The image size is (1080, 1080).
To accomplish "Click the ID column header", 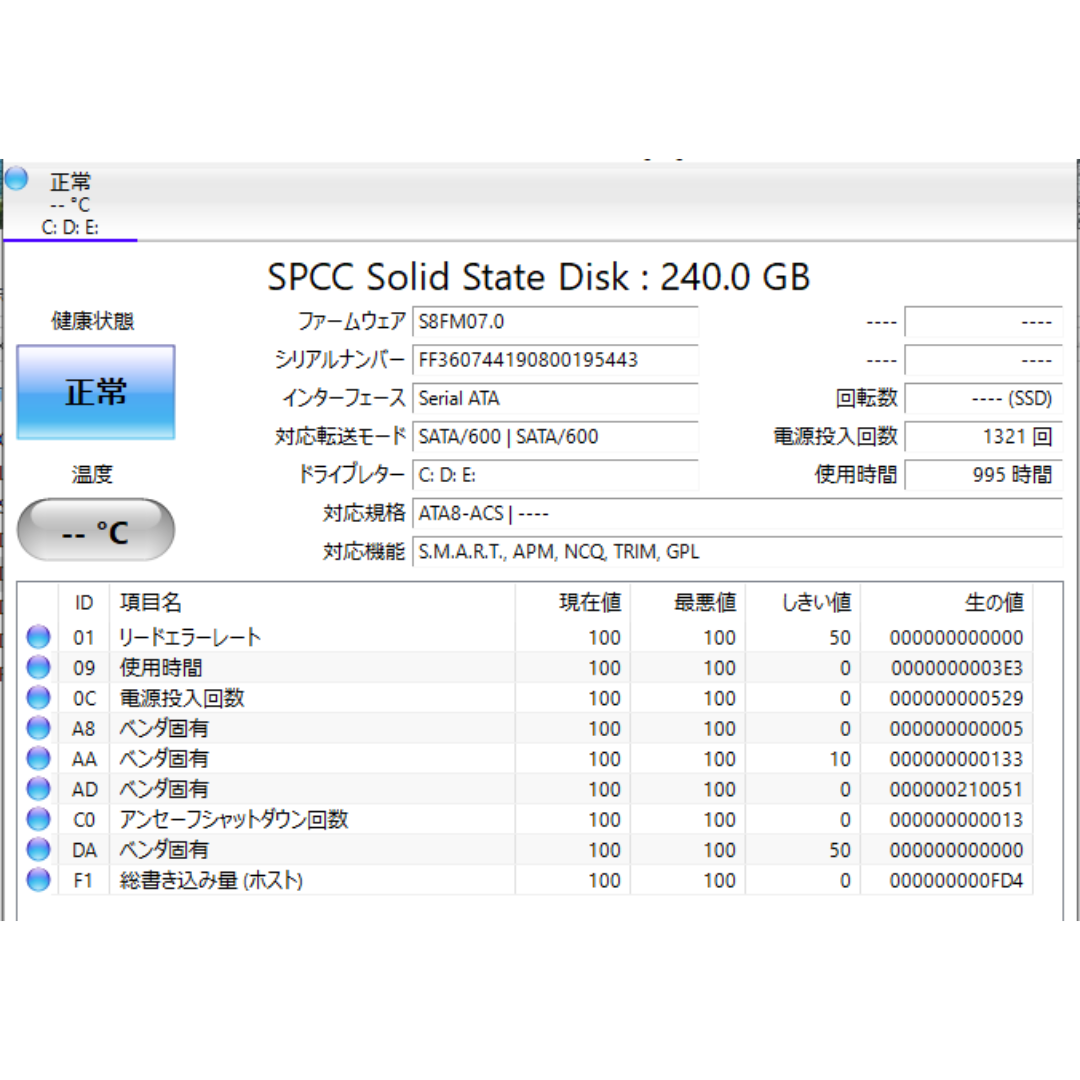I will pyautogui.click(x=84, y=603).
